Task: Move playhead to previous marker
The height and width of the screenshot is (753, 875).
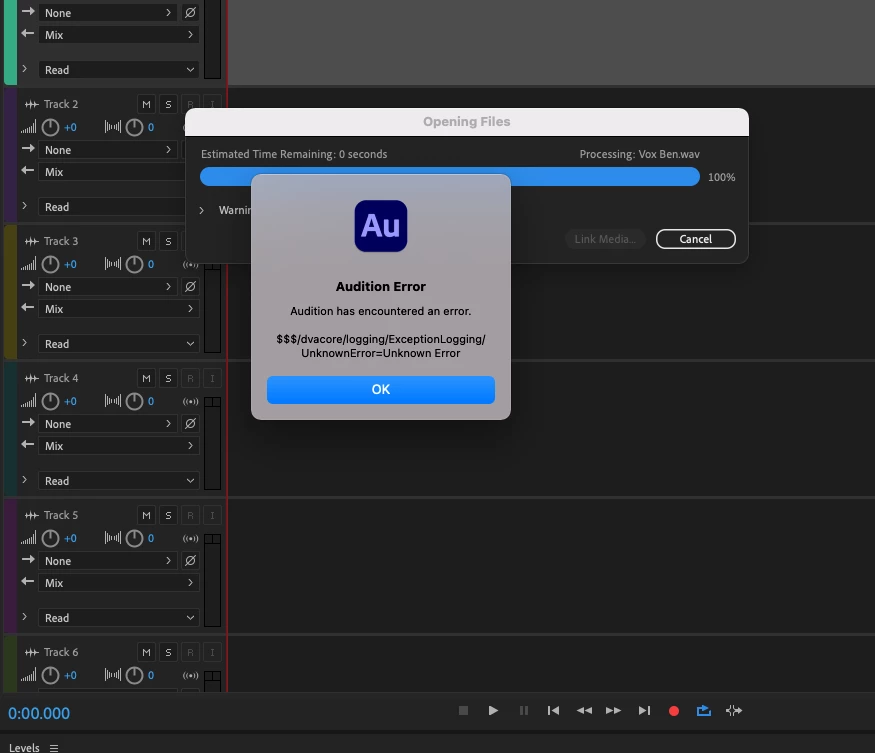Action: click(x=553, y=711)
